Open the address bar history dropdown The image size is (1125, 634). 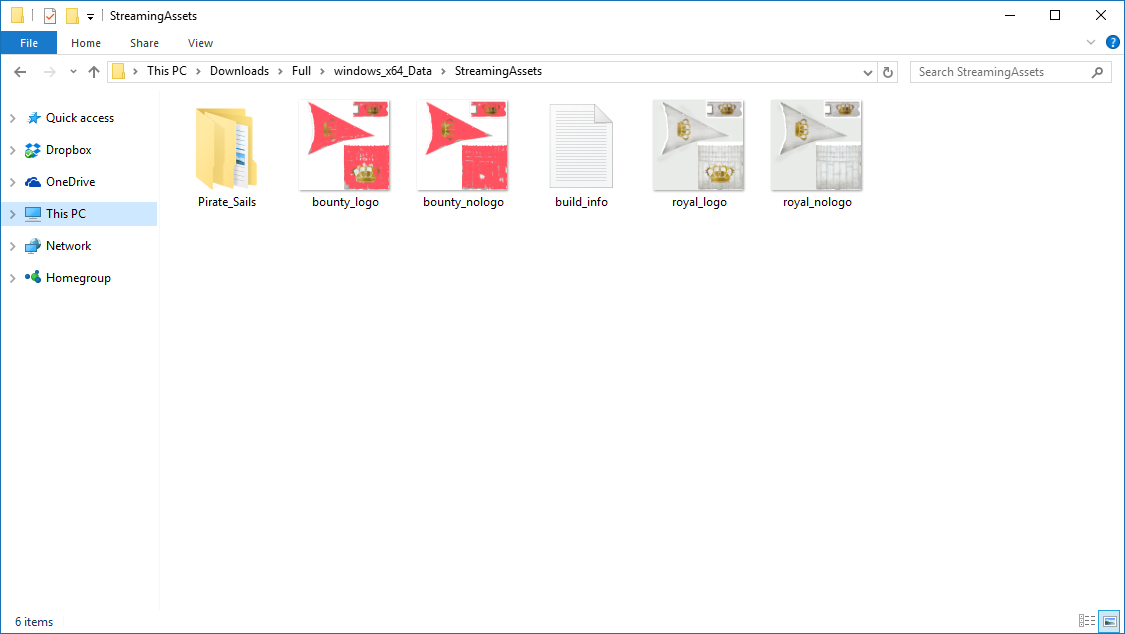point(867,72)
